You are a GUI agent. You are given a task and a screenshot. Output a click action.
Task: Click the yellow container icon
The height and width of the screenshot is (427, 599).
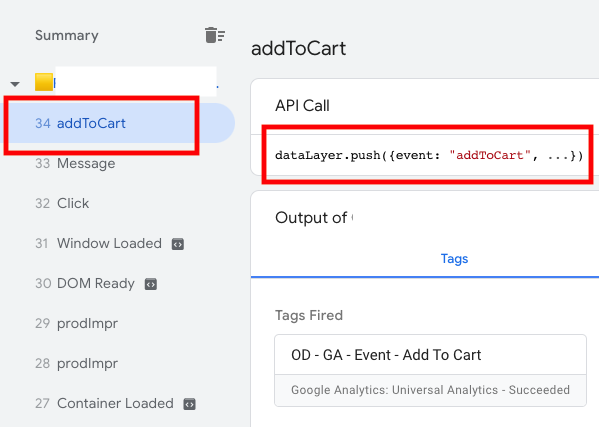44,82
